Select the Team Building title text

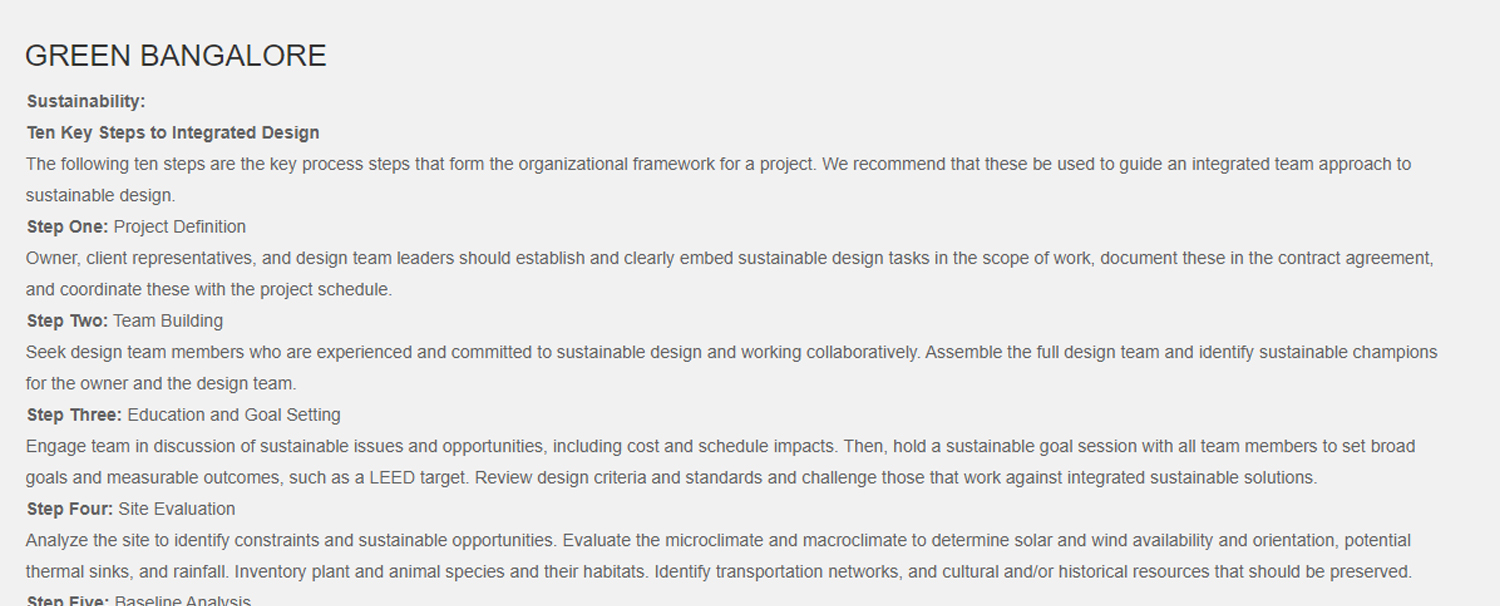pyautogui.click(x=168, y=321)
